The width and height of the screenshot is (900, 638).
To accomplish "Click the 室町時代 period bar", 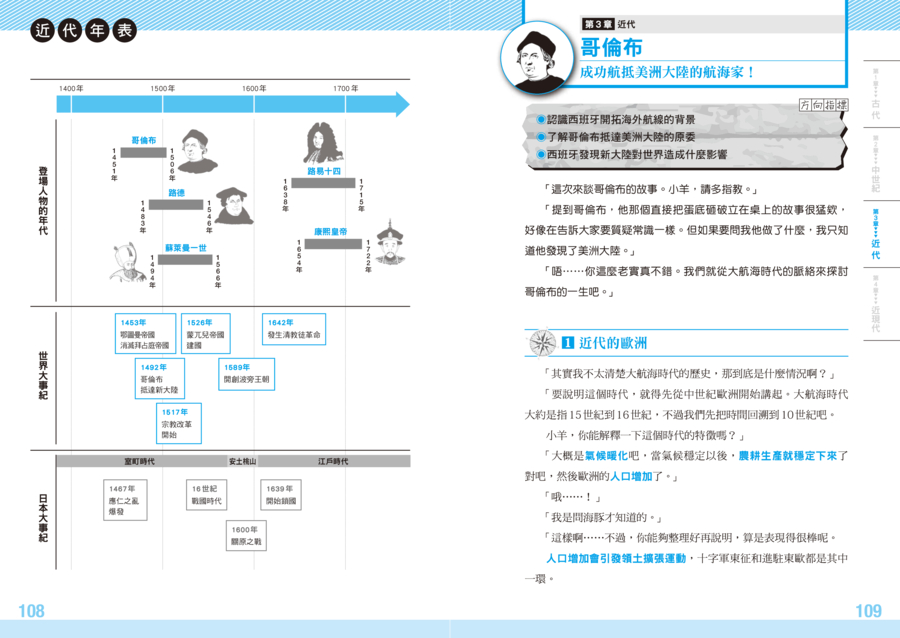I will click(142, 461).
